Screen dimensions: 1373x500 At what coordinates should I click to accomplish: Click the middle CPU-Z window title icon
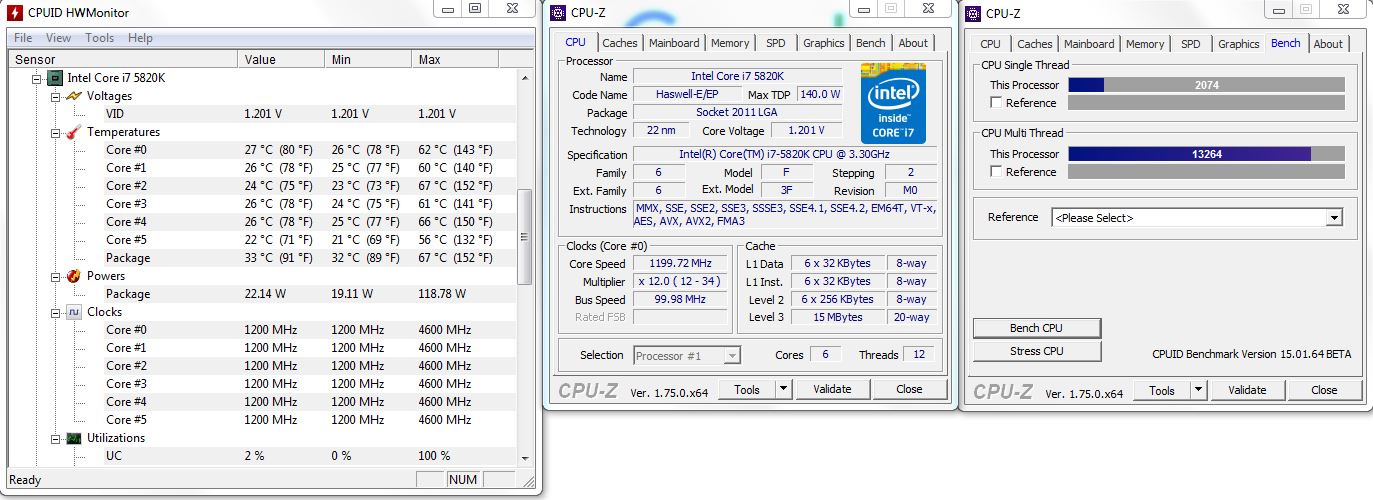pos(558,13)
